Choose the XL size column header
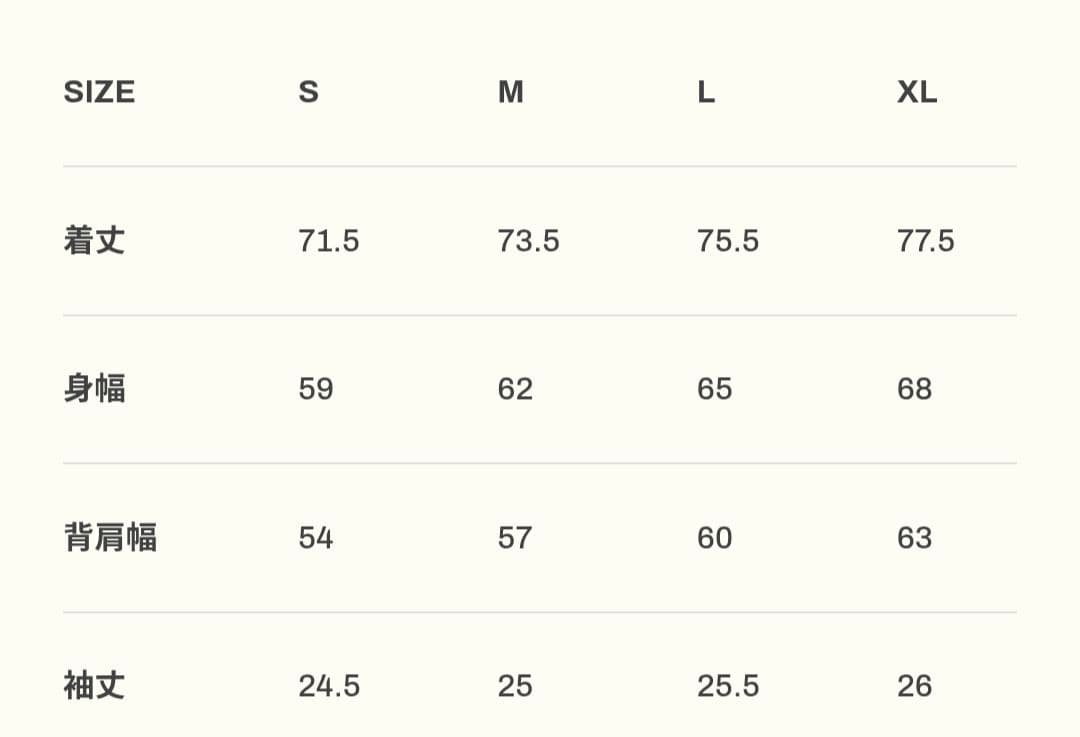The image size is (1080, 737). 917,92
